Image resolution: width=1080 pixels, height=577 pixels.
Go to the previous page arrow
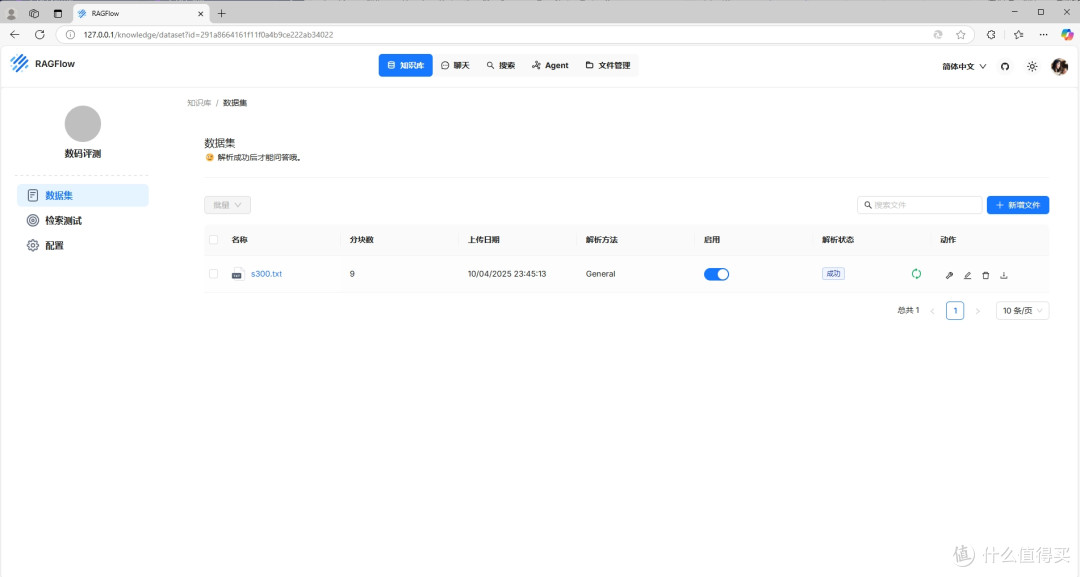coord(933,311)
